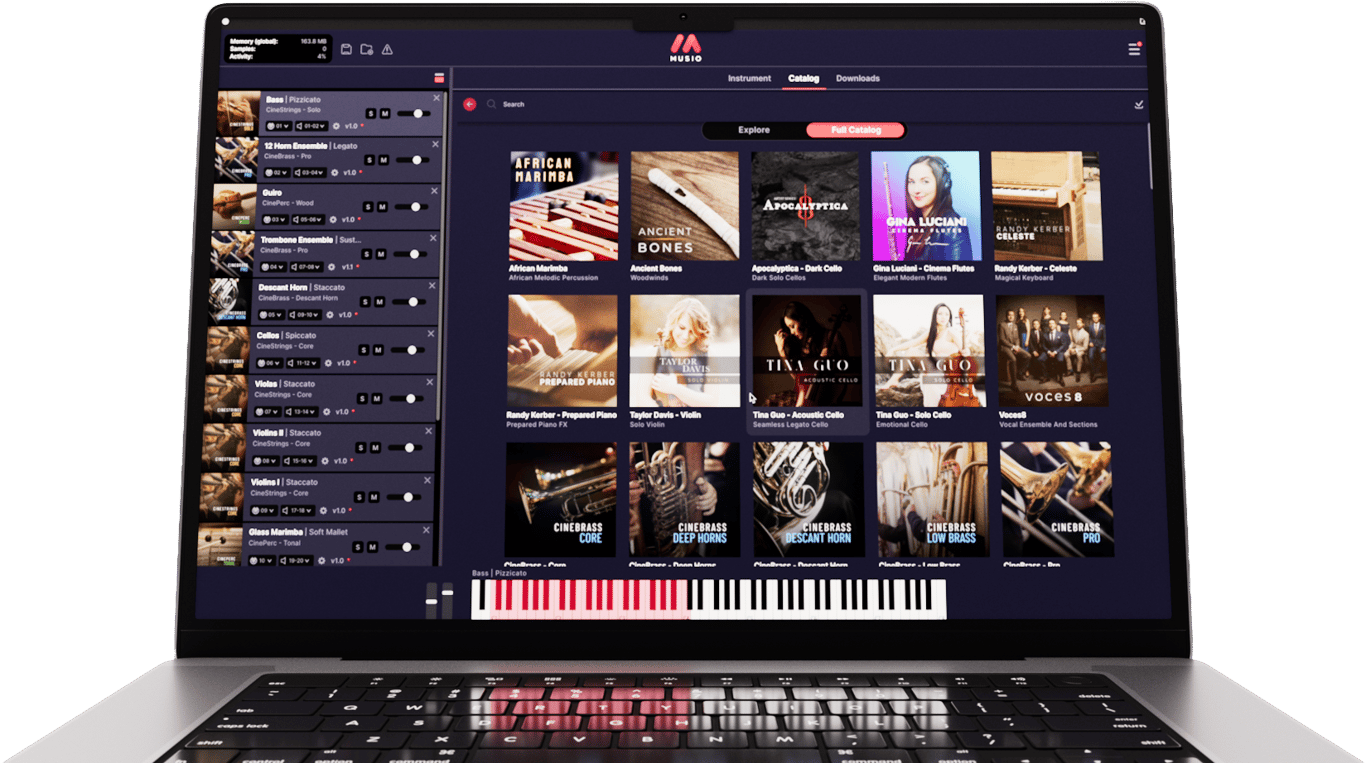The image size is (1366, 763).
Task: Select the Explore view
Action: pyautogui.click(x=754, y=130)
